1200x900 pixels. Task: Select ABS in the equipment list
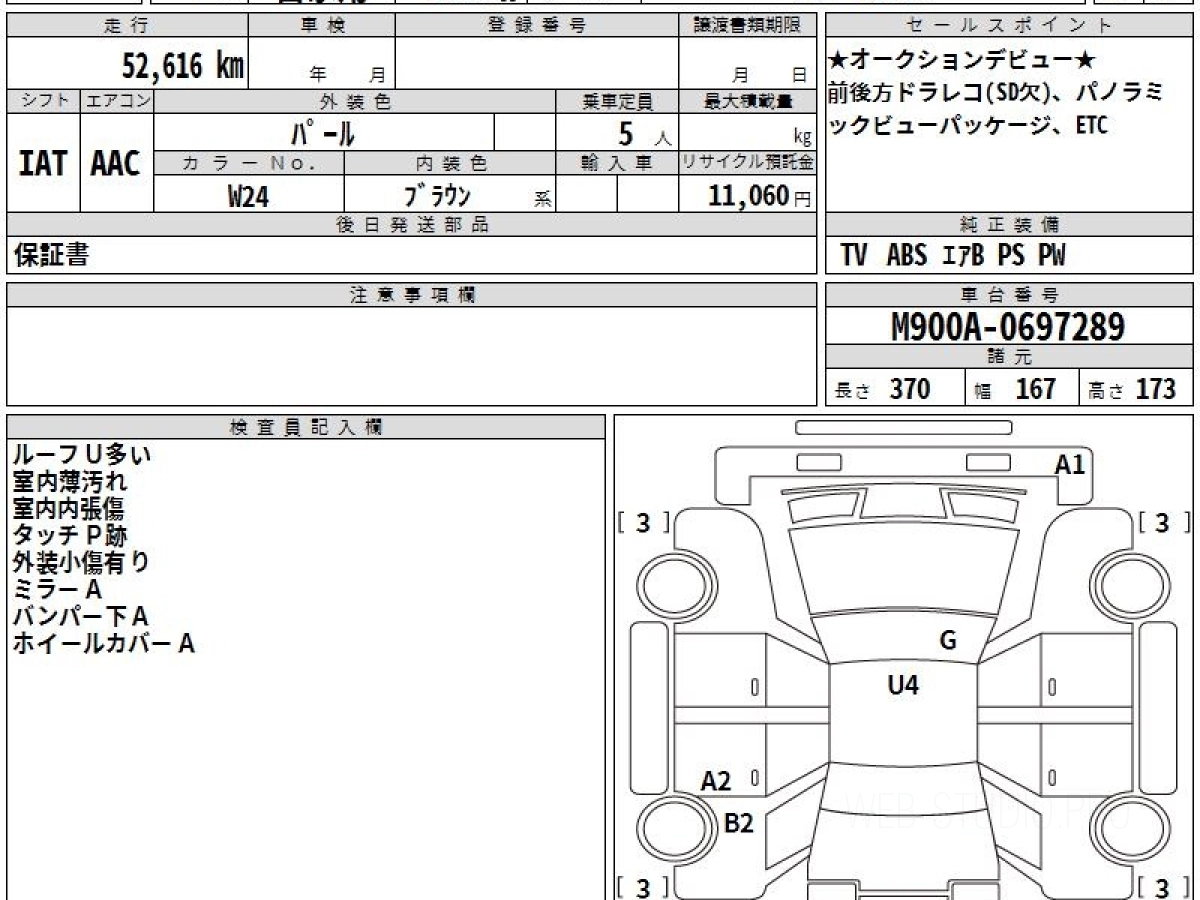[x=907, y=255]
